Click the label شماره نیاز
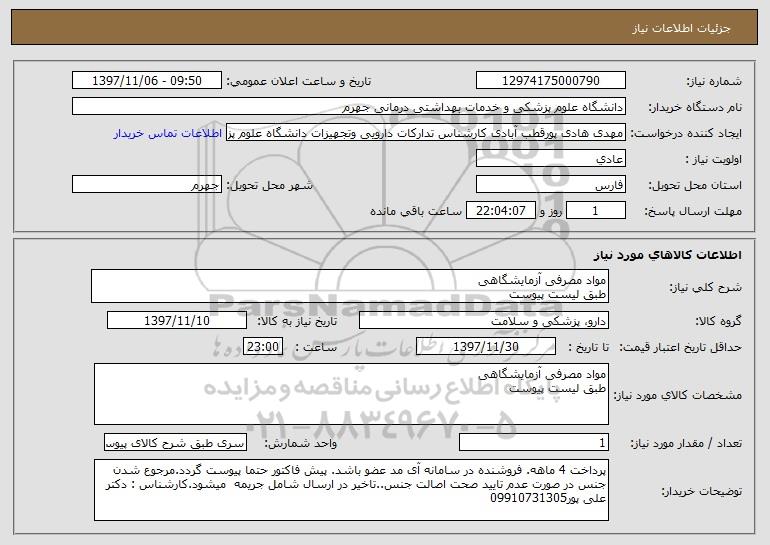The height and width of the screenshot is (545, 770). (714, 82)
